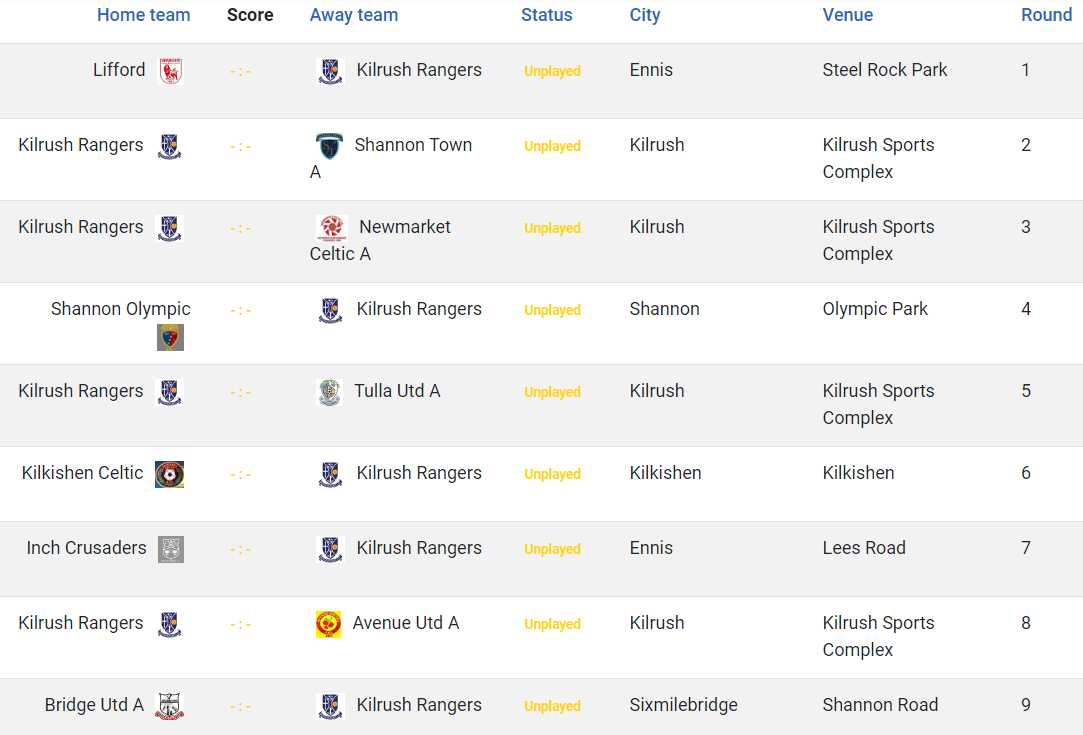
Task: Click the Avenue Utd A crest icon
Action: coord(329,624)
